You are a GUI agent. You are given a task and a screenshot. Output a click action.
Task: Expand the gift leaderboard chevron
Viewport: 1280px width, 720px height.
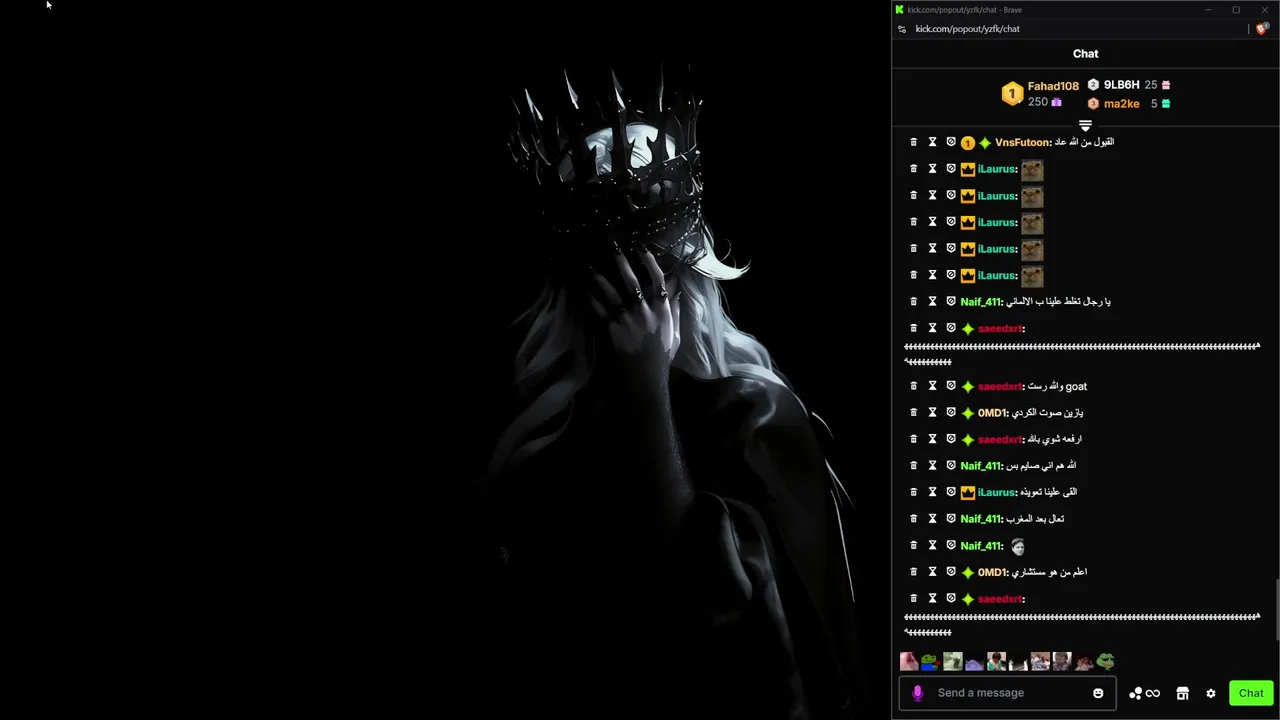[x=1085, y=126]
